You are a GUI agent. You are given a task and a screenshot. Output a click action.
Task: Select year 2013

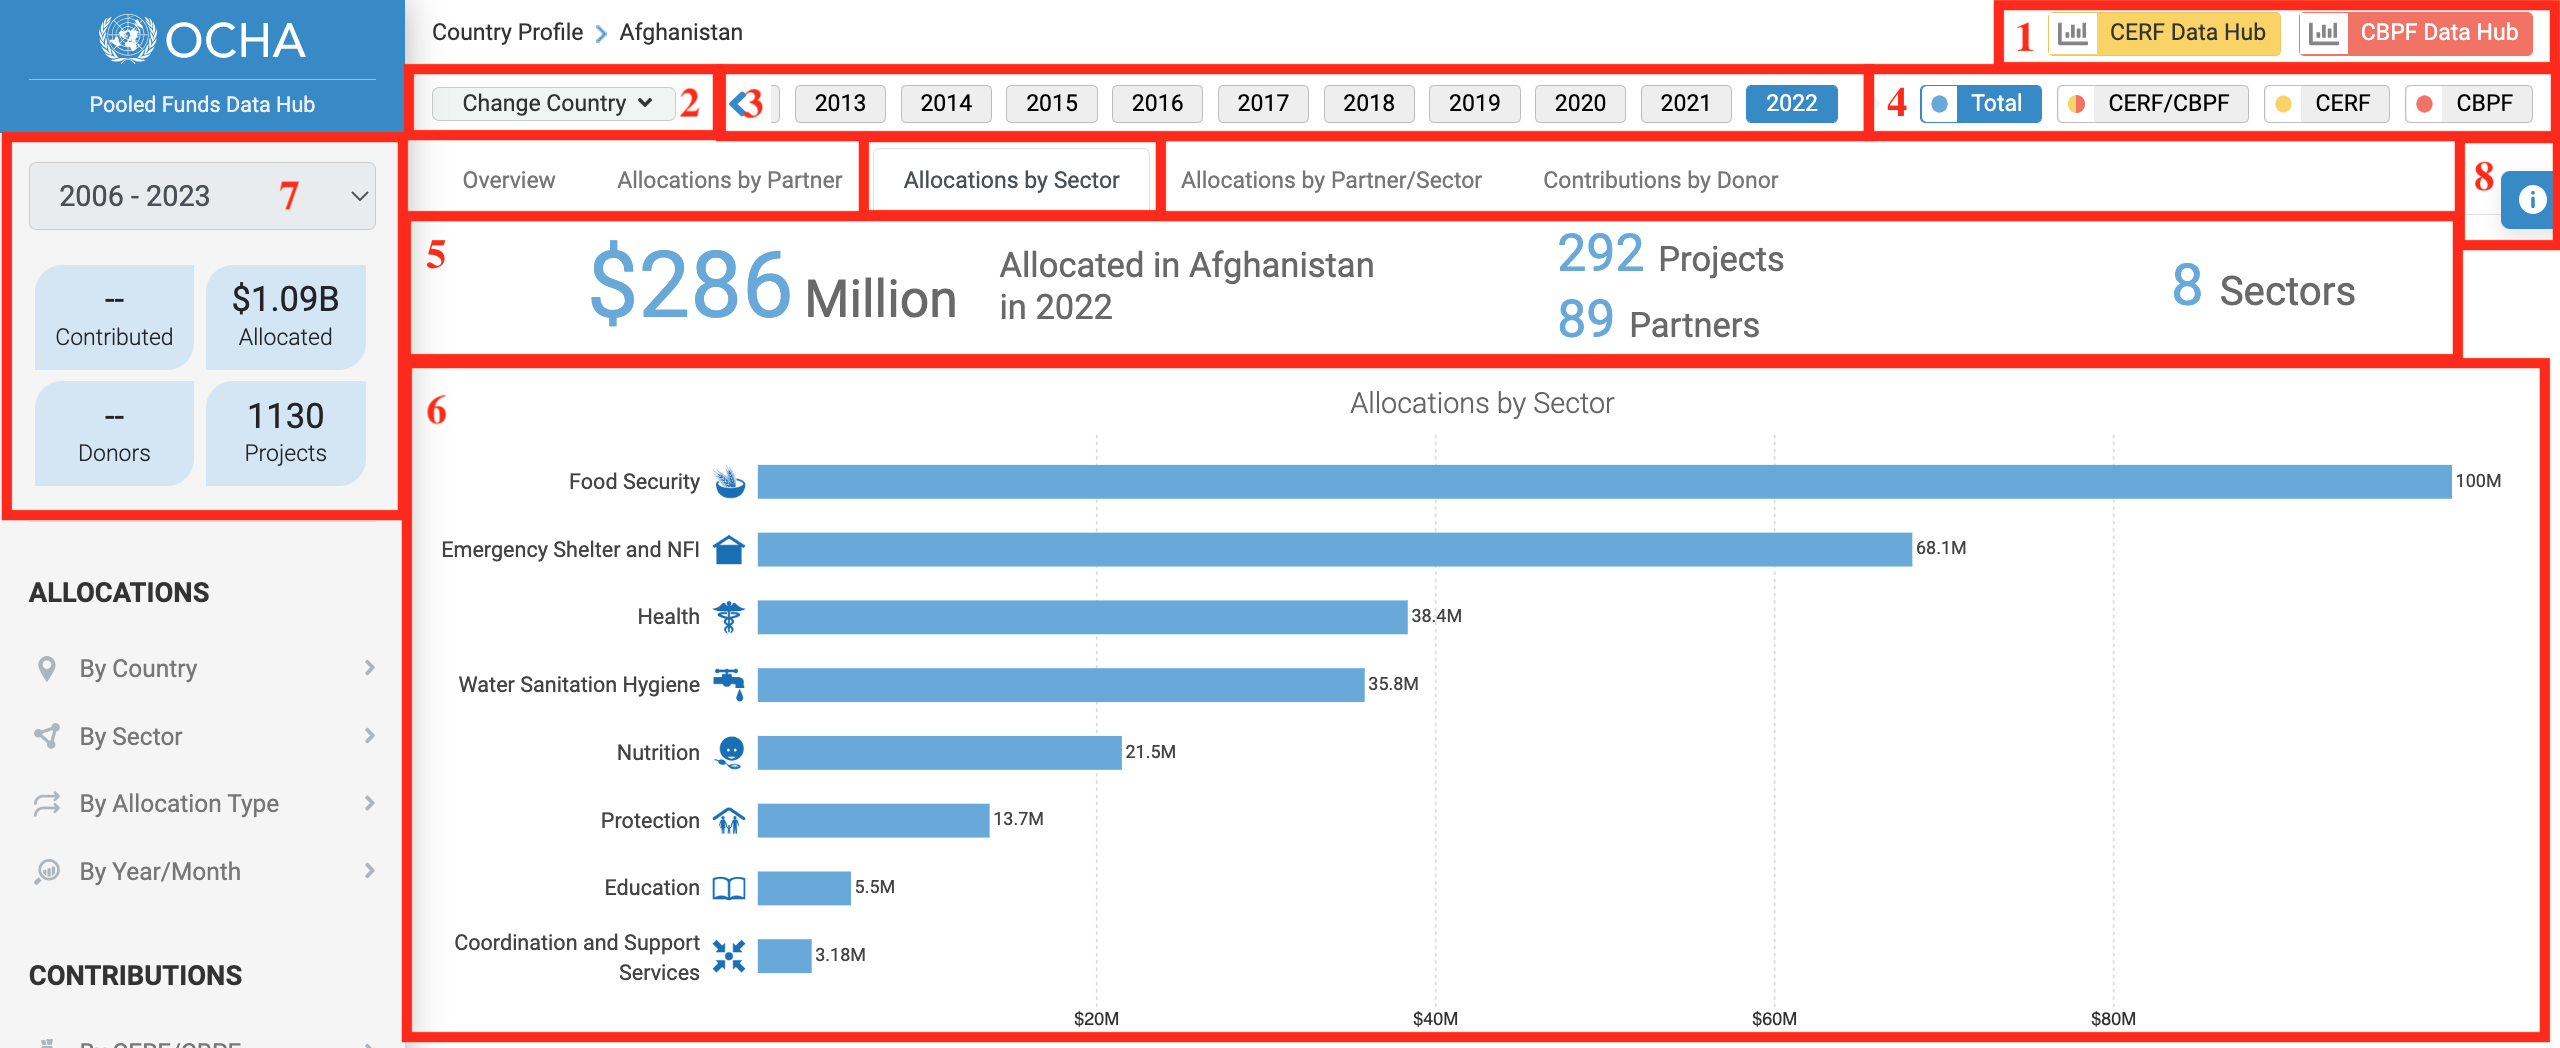tap(840, 103)
